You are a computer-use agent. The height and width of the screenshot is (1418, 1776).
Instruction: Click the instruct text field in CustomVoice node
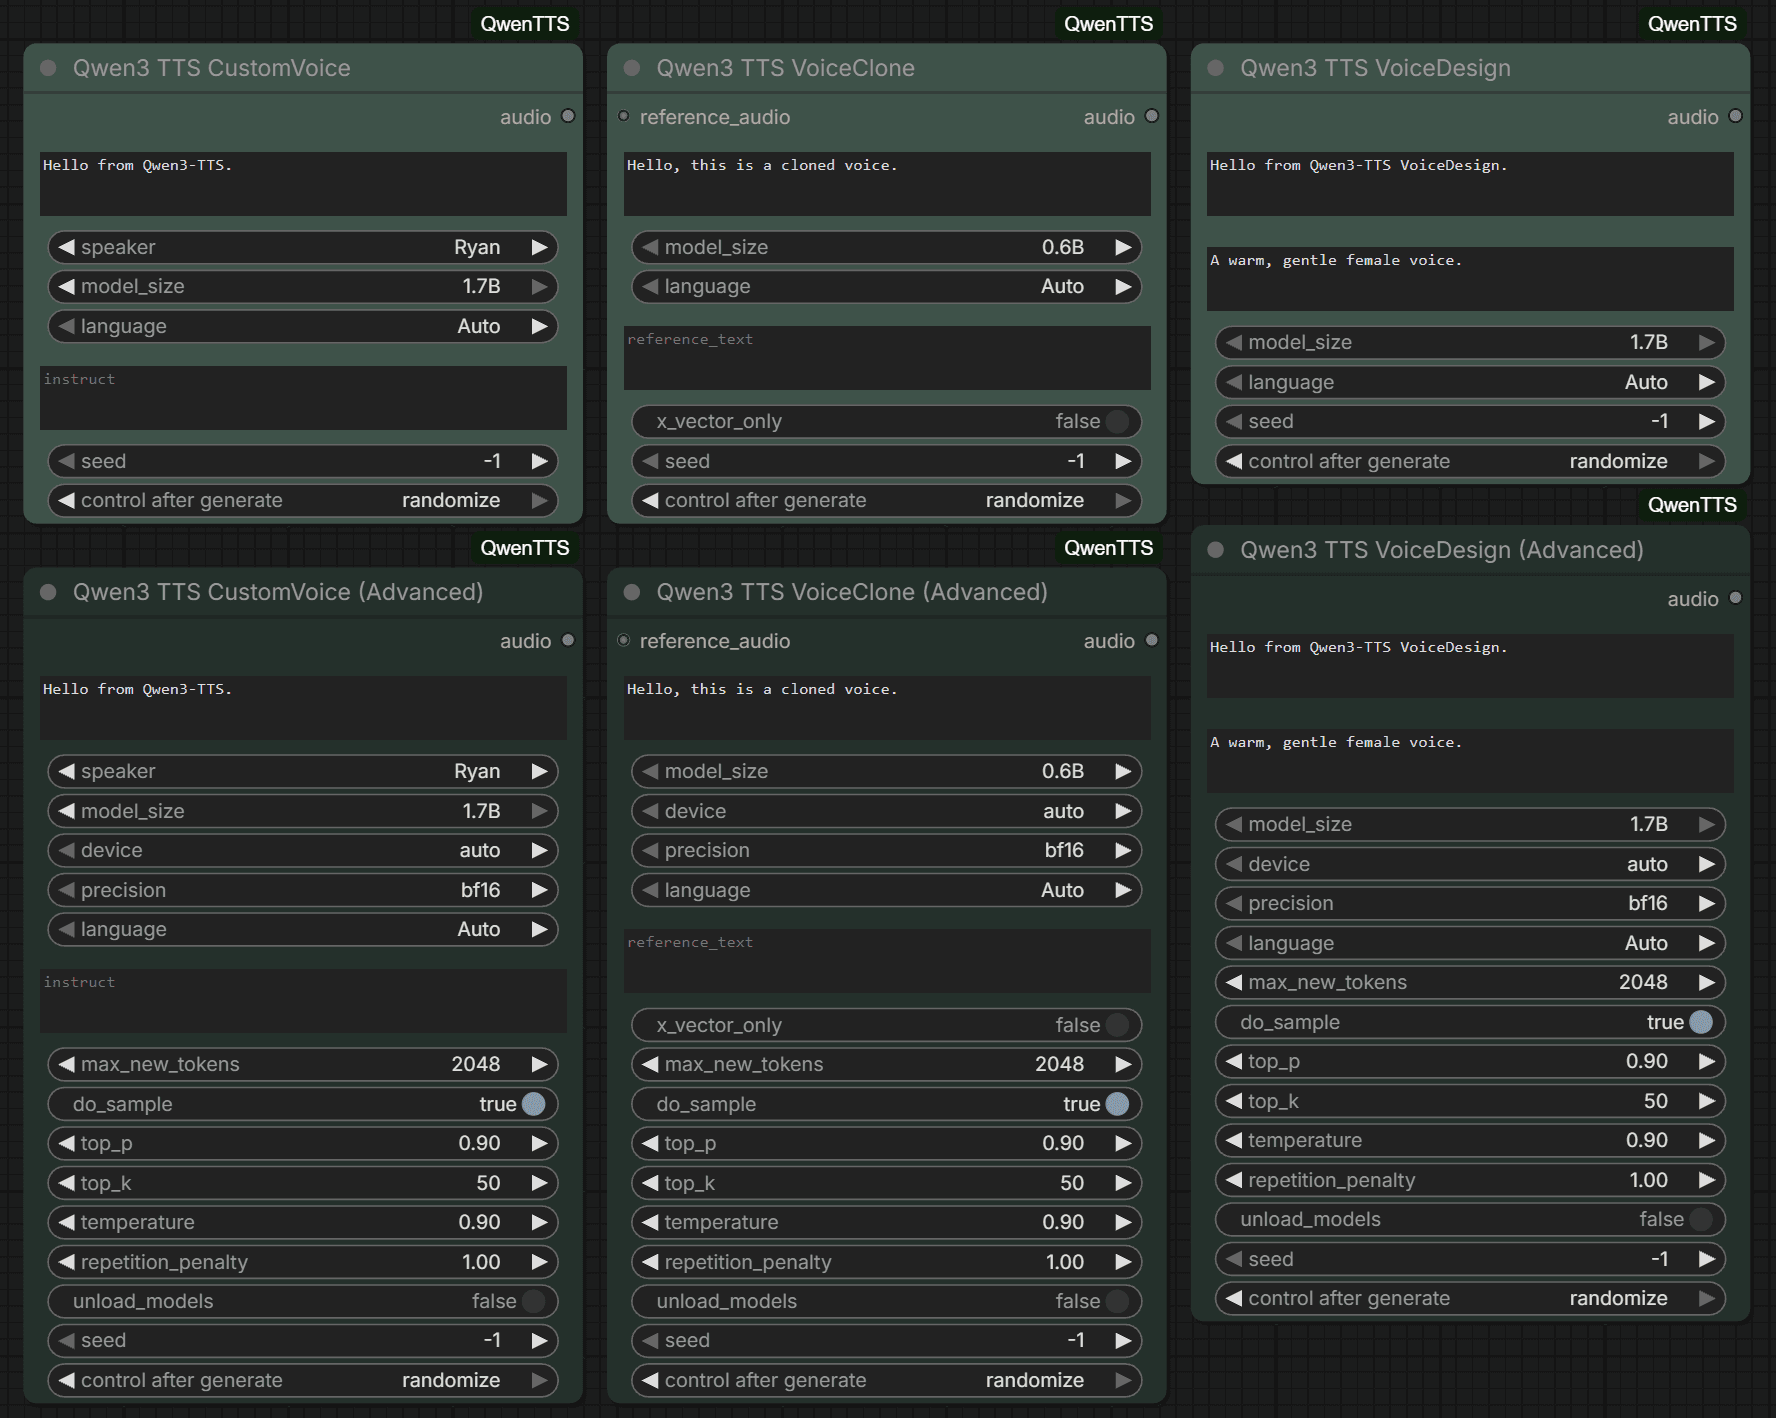point(303,398)
